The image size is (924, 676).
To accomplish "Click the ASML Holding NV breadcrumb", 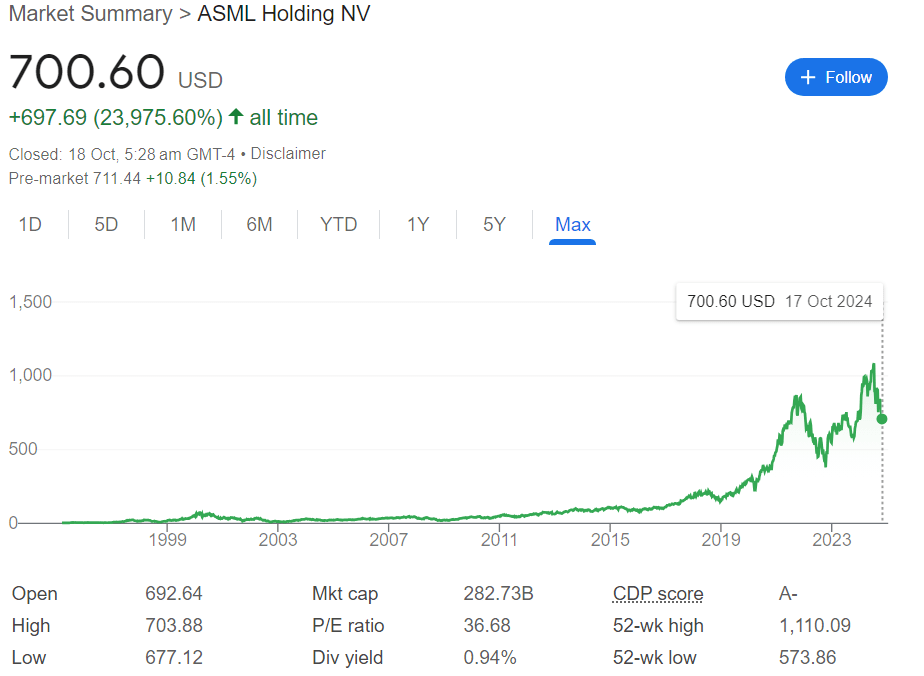I will point(283,14).
